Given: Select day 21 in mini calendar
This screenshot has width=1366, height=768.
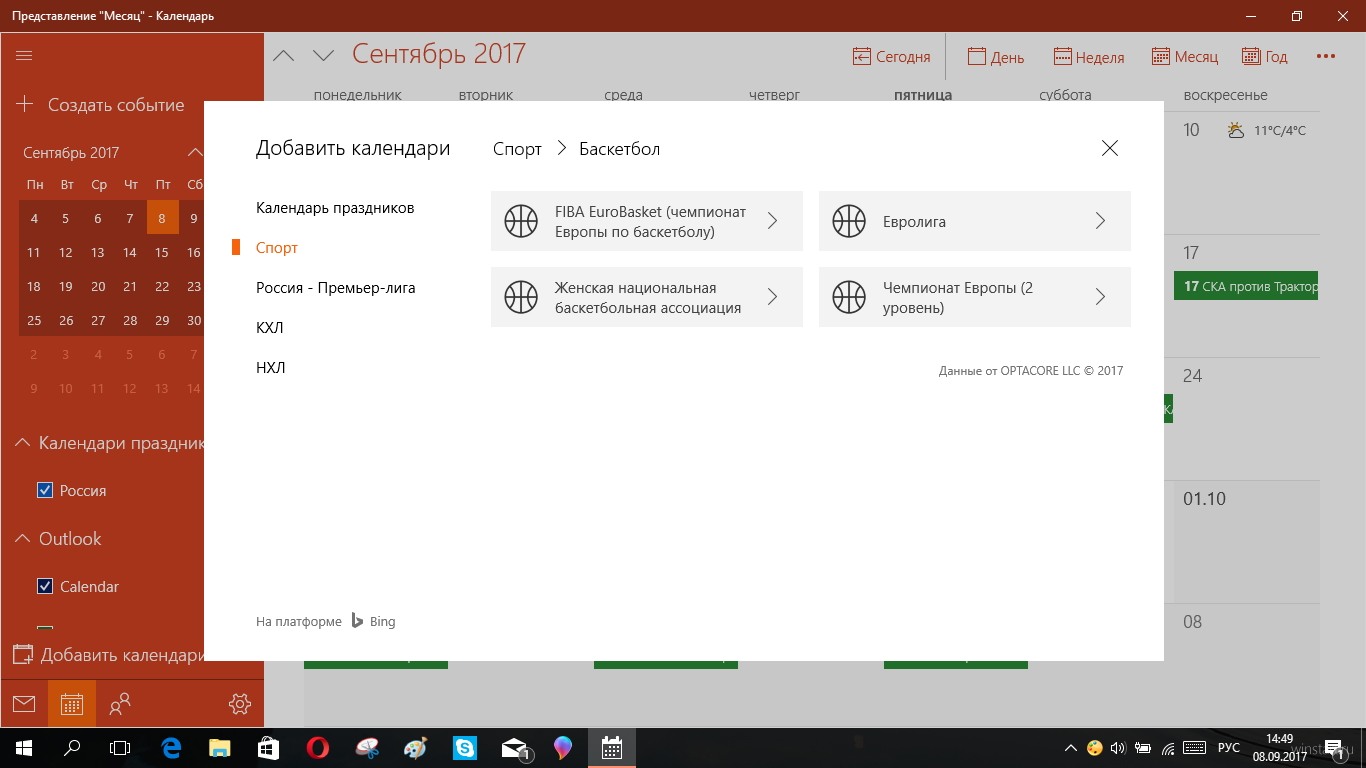Looking at the screenshot, I should click(x=130, y=286).
